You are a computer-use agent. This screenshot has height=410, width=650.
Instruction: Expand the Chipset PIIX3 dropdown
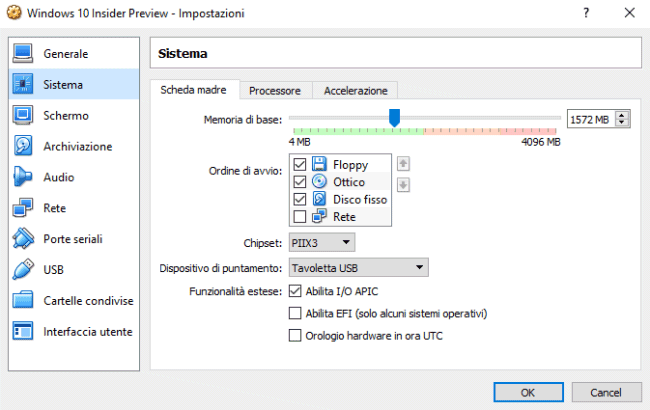click(x=322, y=242)
